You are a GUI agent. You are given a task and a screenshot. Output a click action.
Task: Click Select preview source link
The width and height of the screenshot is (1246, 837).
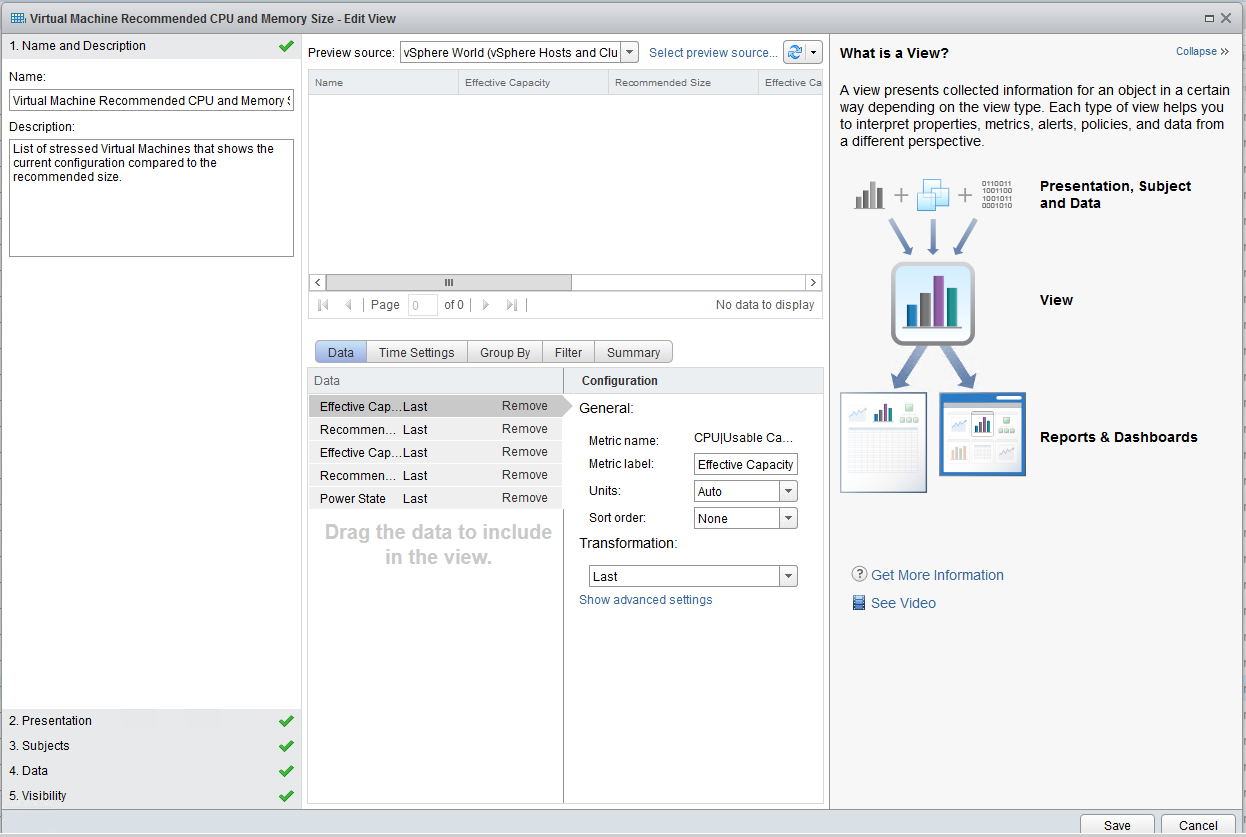pyautogui.click(x=713, y=53)
